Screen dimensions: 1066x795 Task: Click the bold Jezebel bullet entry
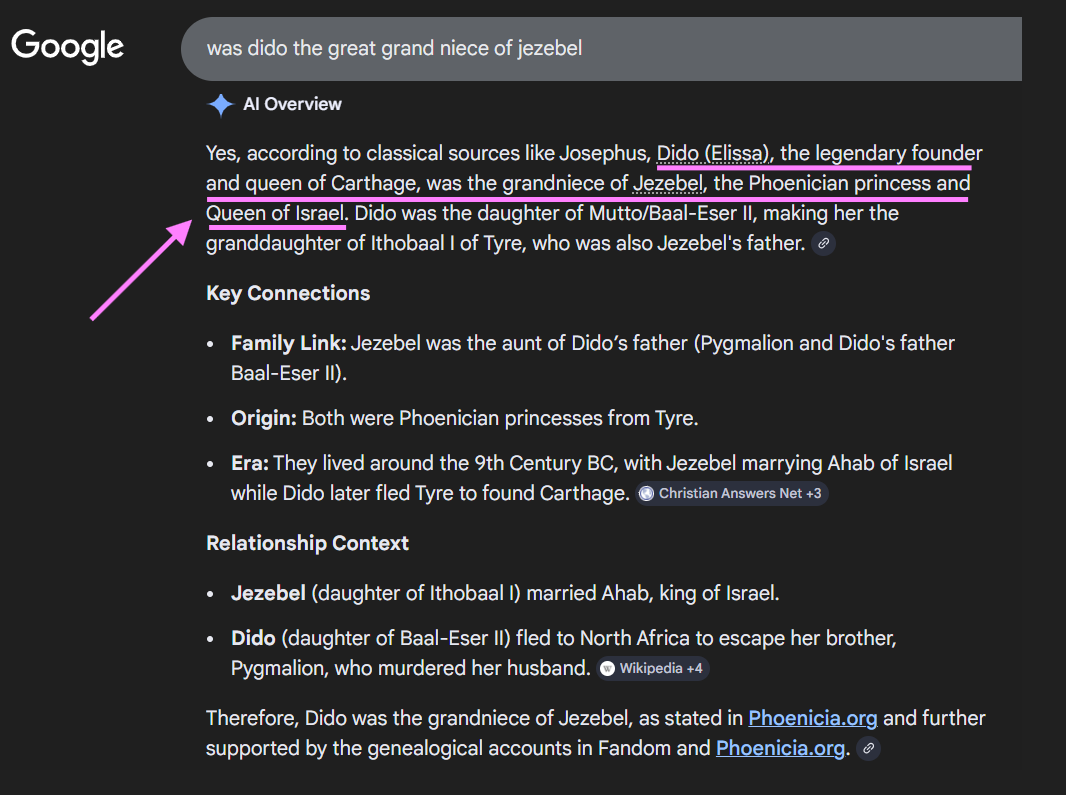coord(268,594)
